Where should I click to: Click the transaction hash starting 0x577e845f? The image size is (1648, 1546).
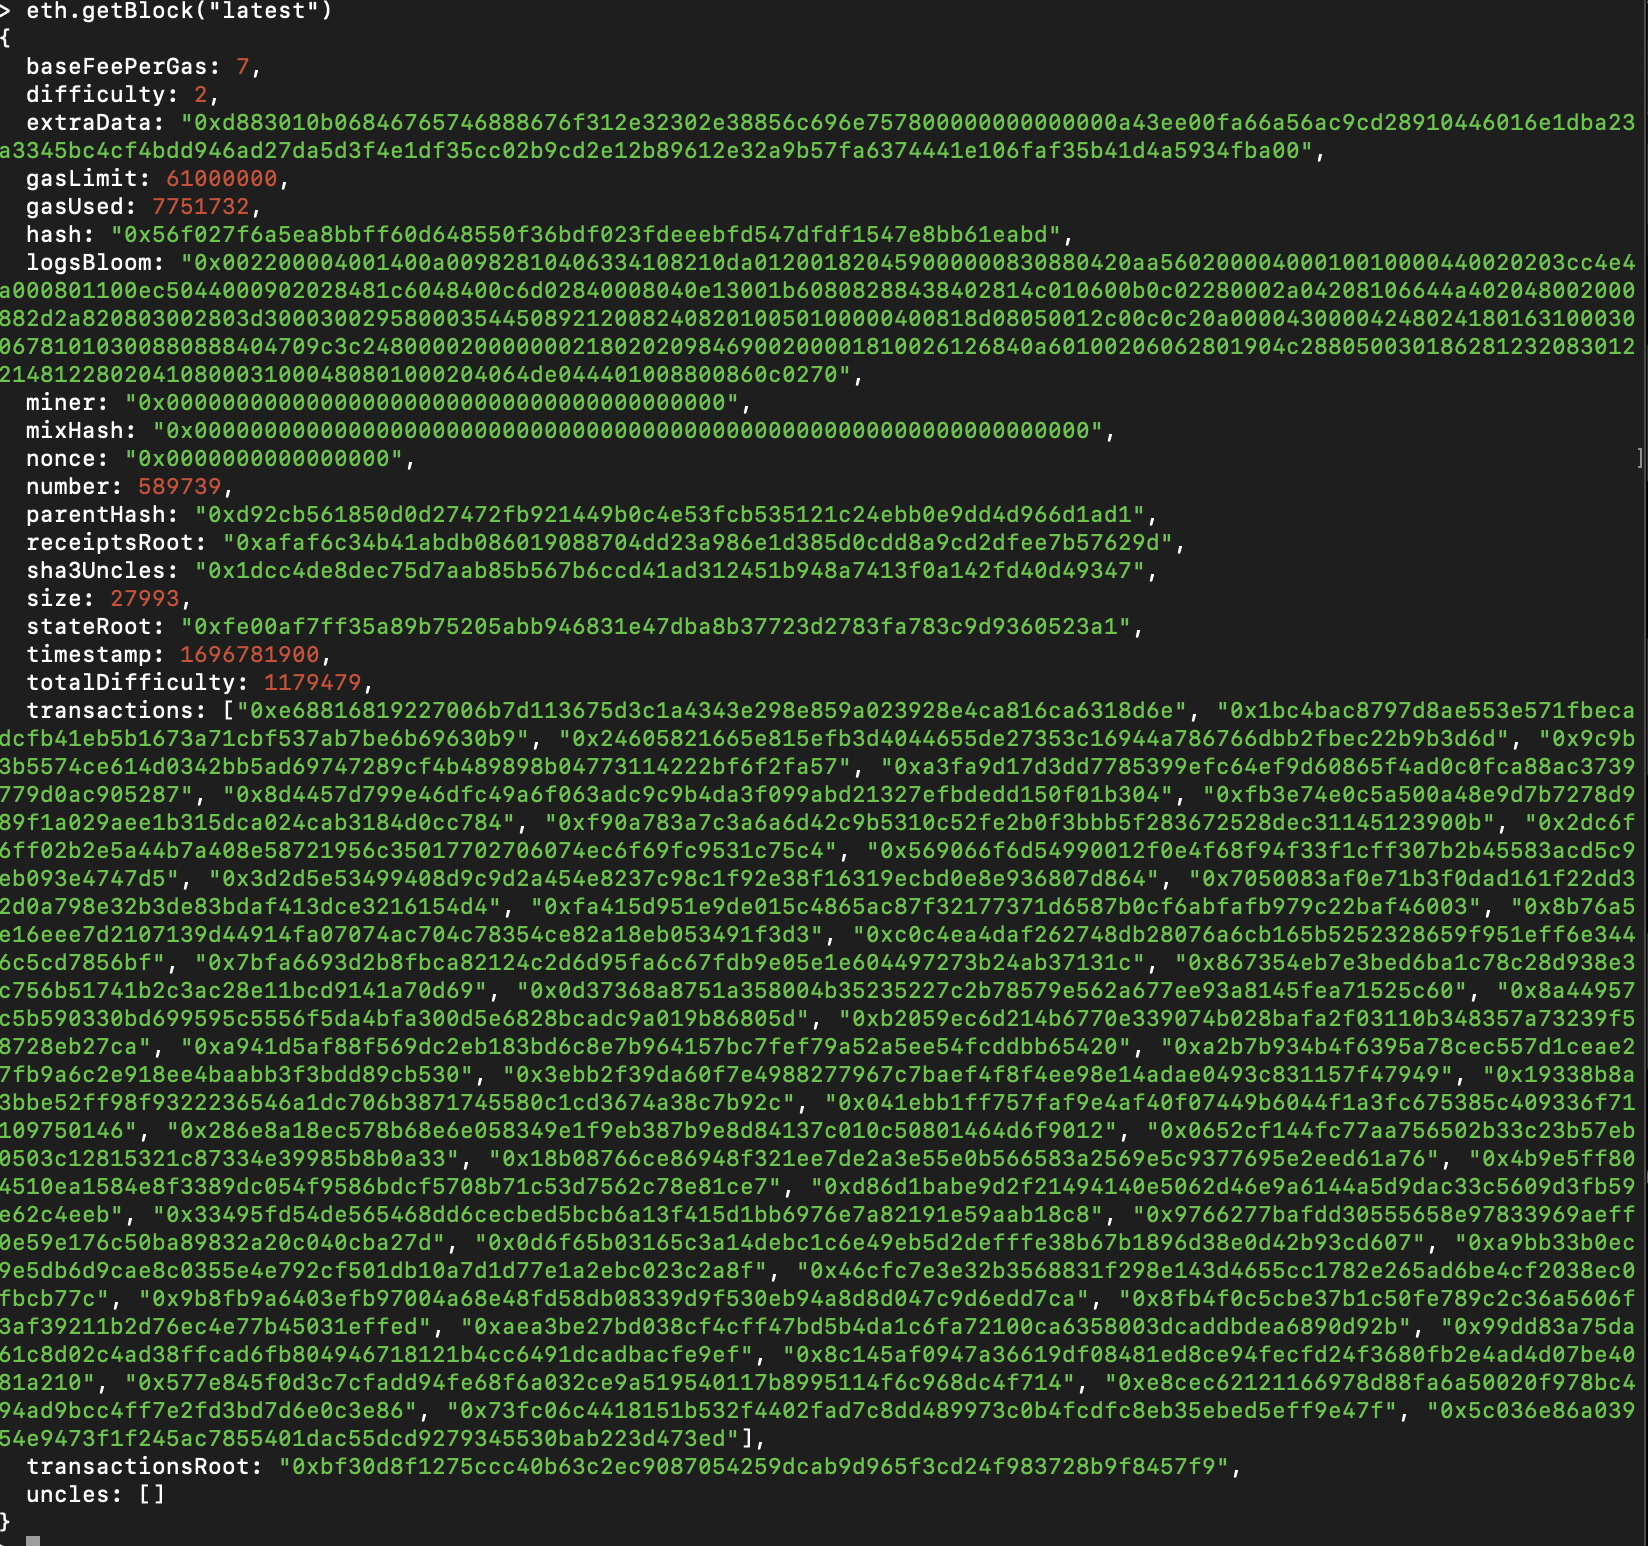600,1383
